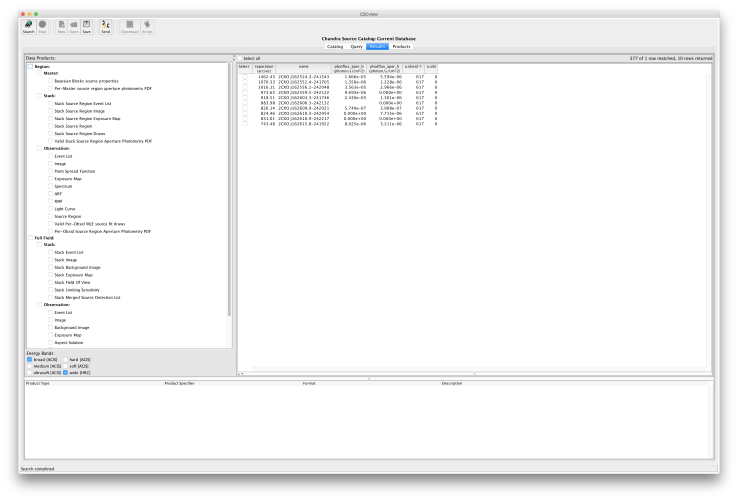Click the Download toolbar icon

point(129,25)
